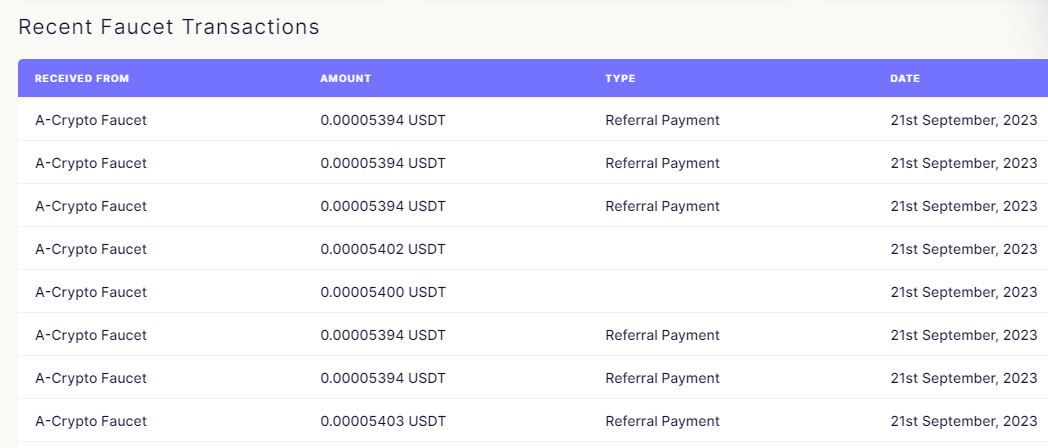Select the date in the 0.00005400 row

pos(963,292)
